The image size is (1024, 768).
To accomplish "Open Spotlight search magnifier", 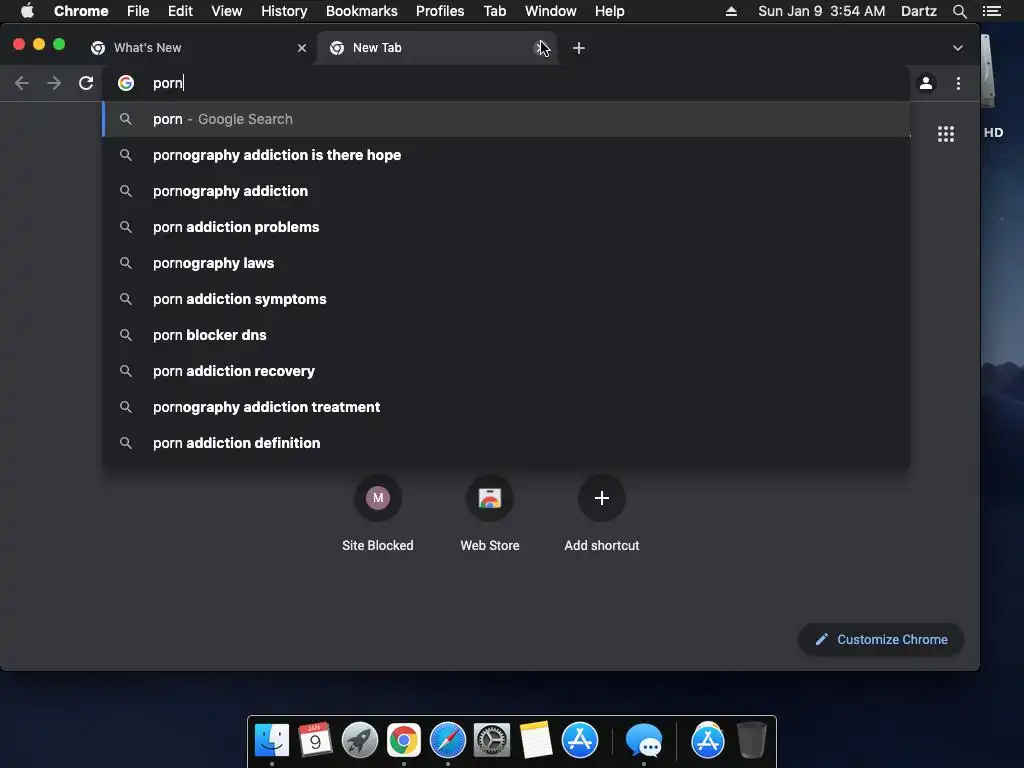I will point(959,11).
